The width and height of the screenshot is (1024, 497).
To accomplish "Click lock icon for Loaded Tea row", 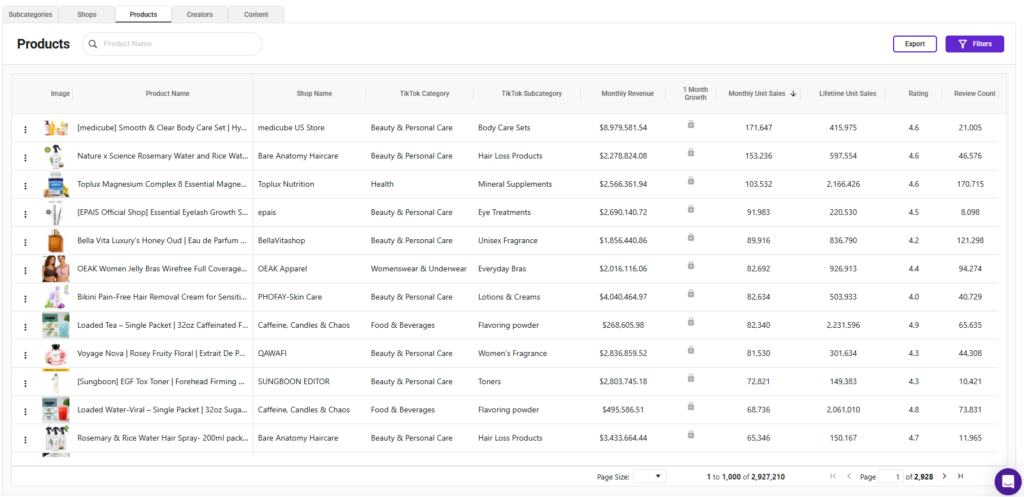I will pyautogui.click(x=691, y=321).
